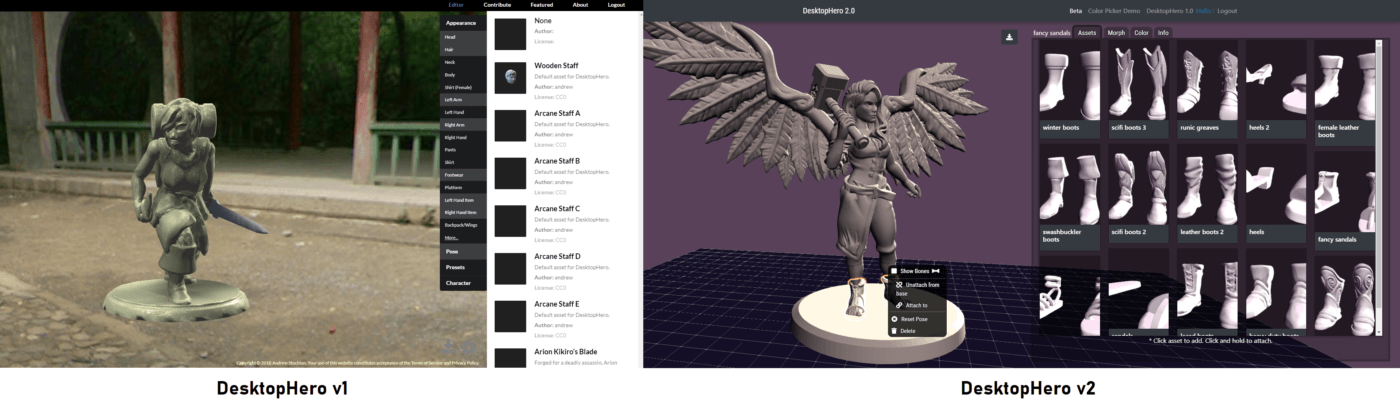Expand the Pose section in v1

pyautogui.click(x=463, y=252)
